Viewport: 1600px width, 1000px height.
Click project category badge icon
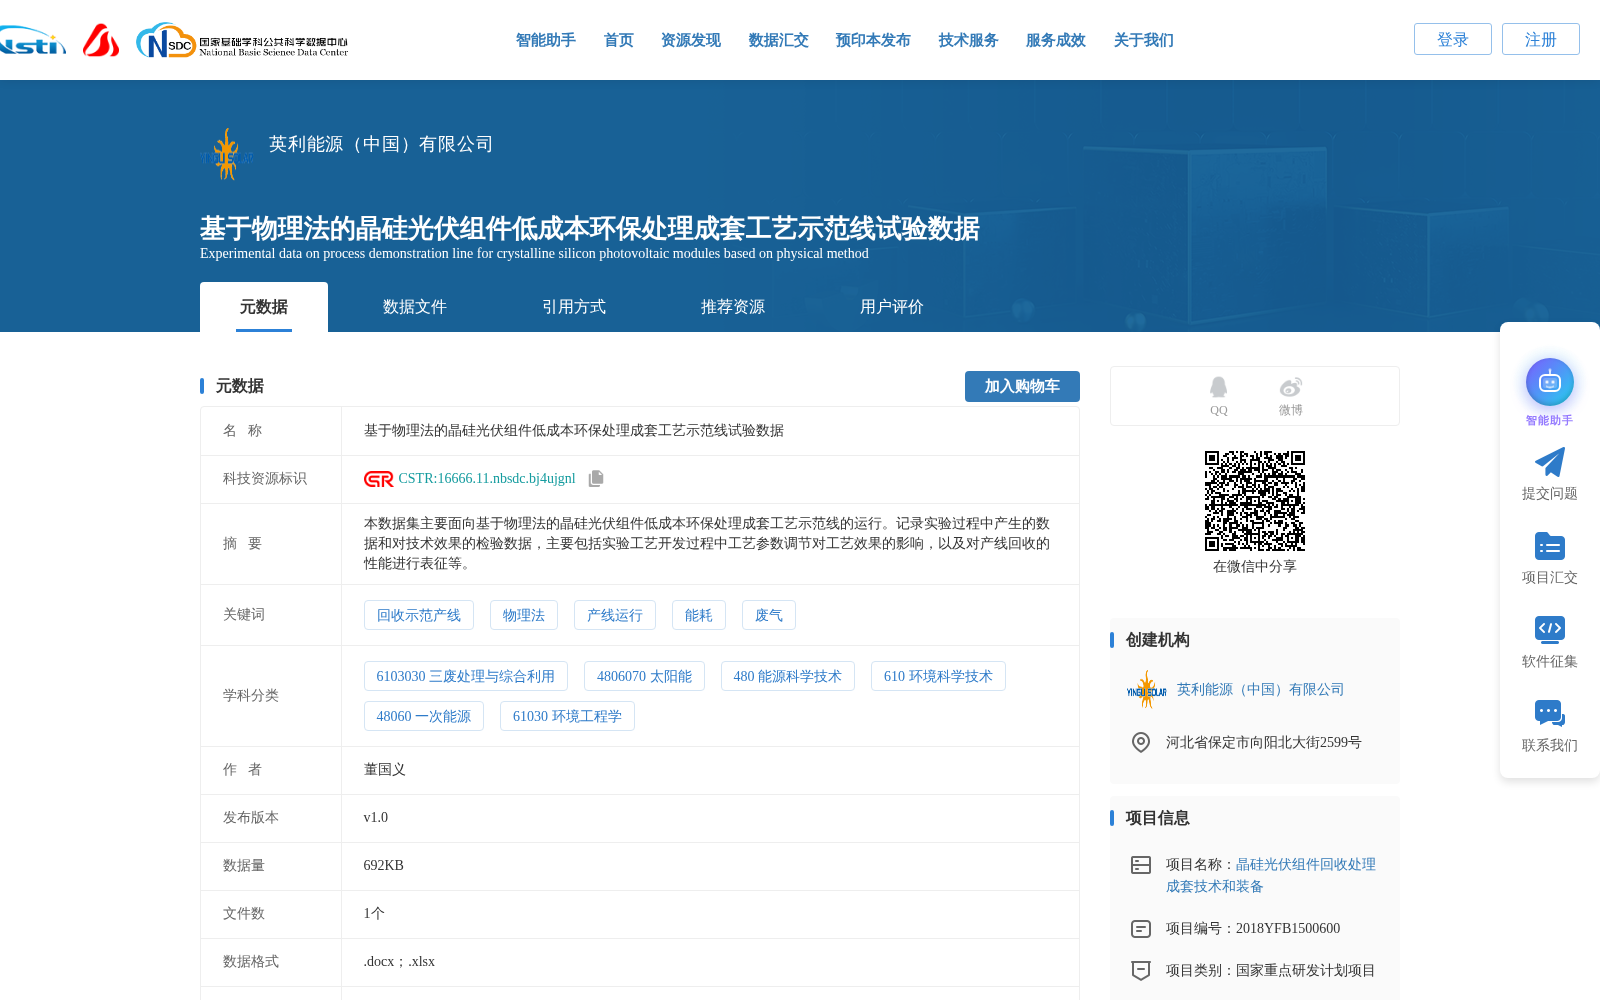[1141, 971]
